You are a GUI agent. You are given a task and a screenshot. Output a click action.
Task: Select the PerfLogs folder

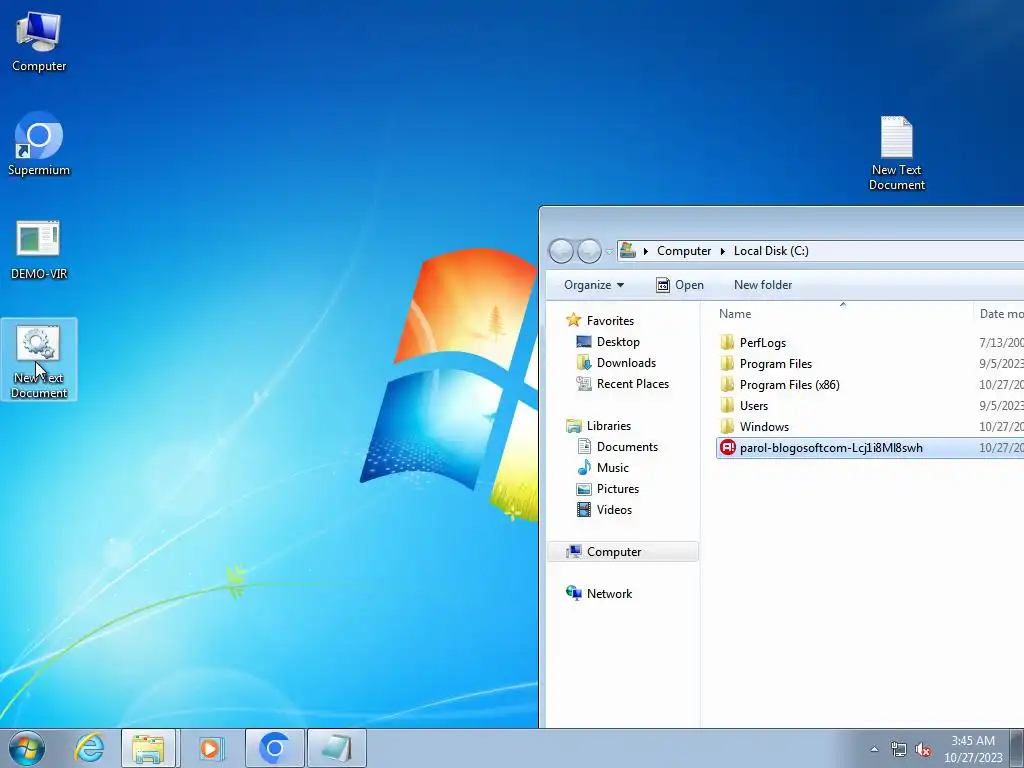tap(763, 343)
